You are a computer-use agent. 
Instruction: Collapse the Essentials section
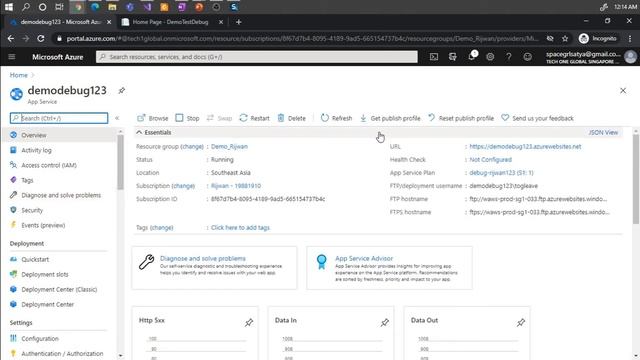click(x=154, y=132)
